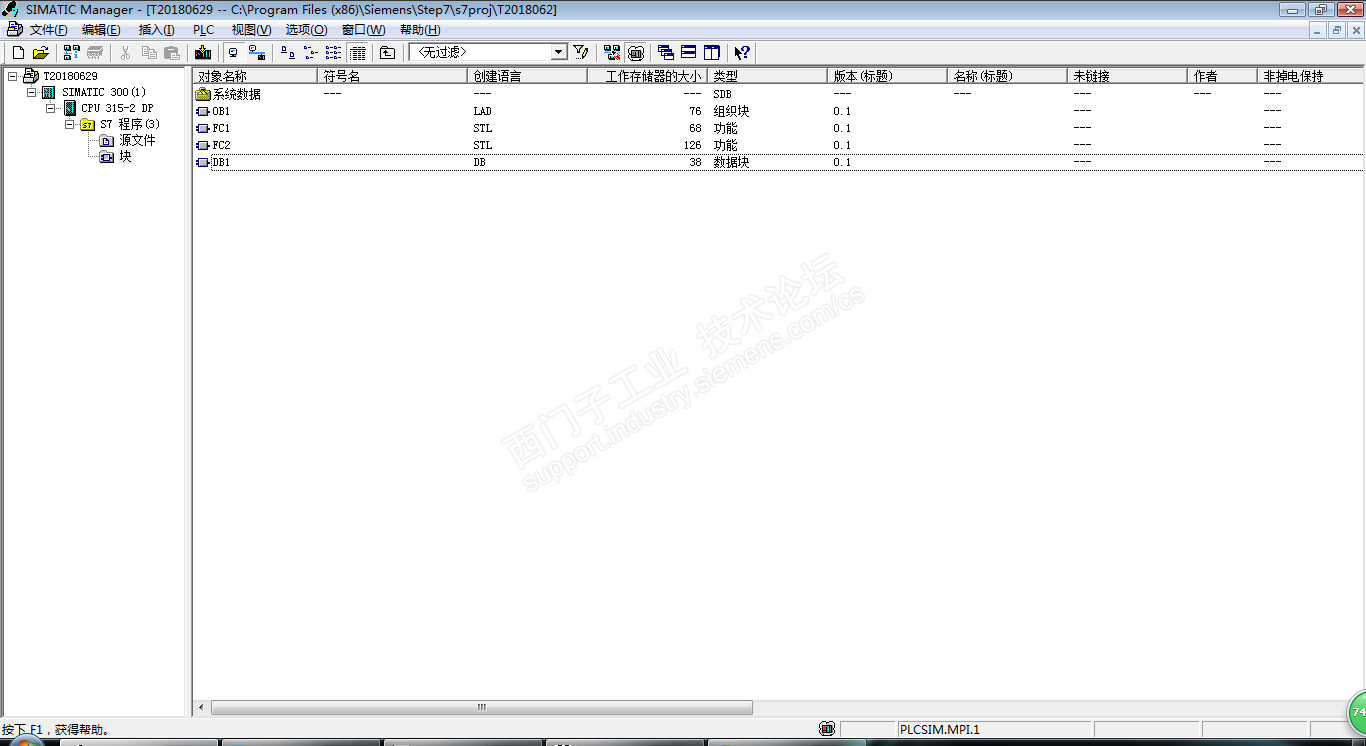Click the horizontal scrollbar thumb of the object list
The width and height of the screenshot is (1366, 746).
click(x=481, y=707)
